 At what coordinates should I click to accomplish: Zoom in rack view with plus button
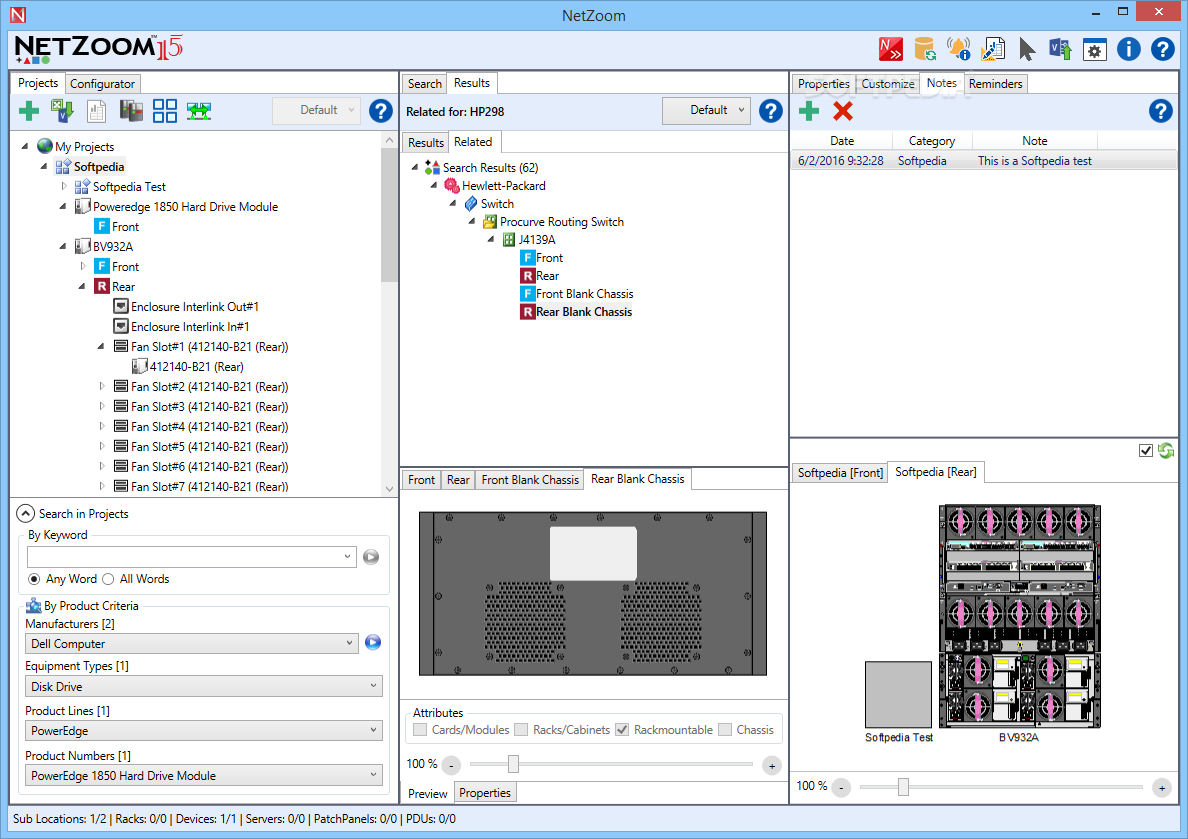(x=1161, y=787)
